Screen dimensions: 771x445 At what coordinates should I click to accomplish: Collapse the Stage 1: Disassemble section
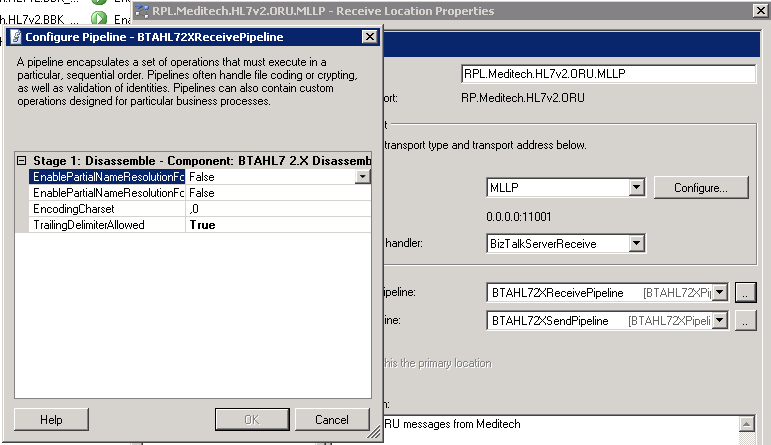tap(21, 161)
